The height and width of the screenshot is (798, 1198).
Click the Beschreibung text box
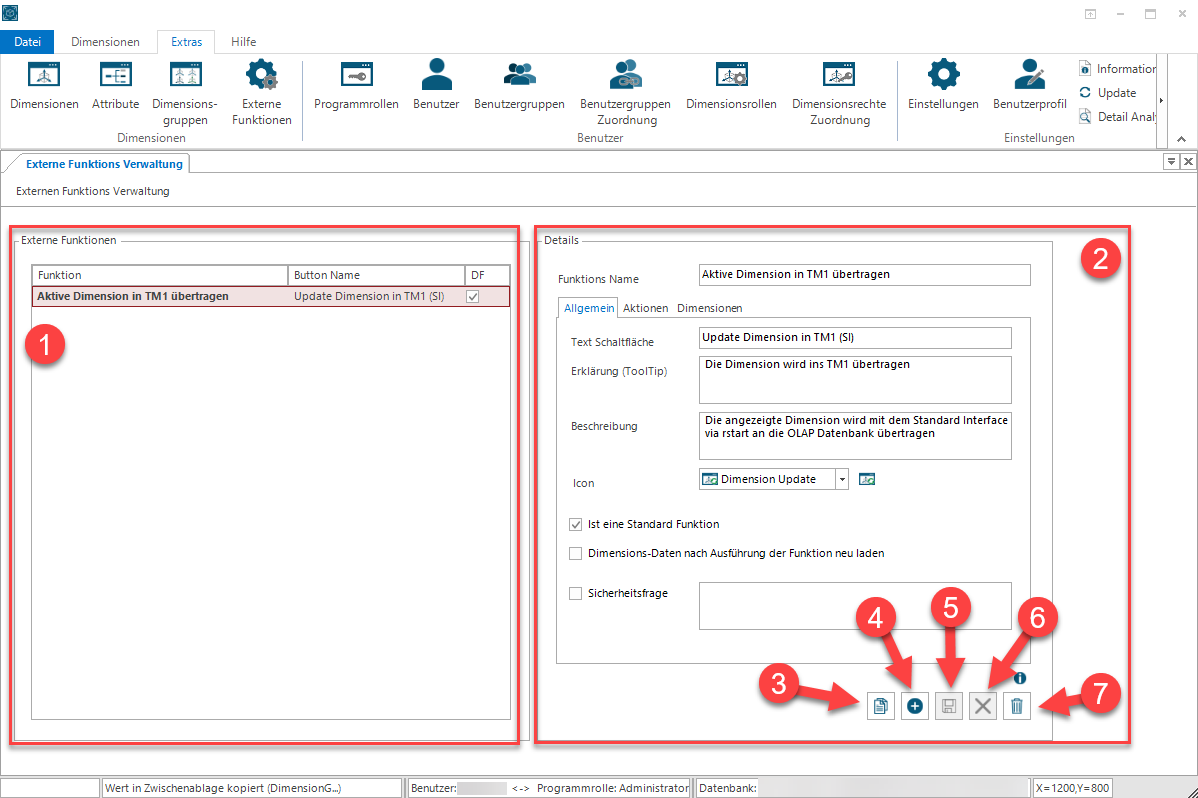[855, 436]
